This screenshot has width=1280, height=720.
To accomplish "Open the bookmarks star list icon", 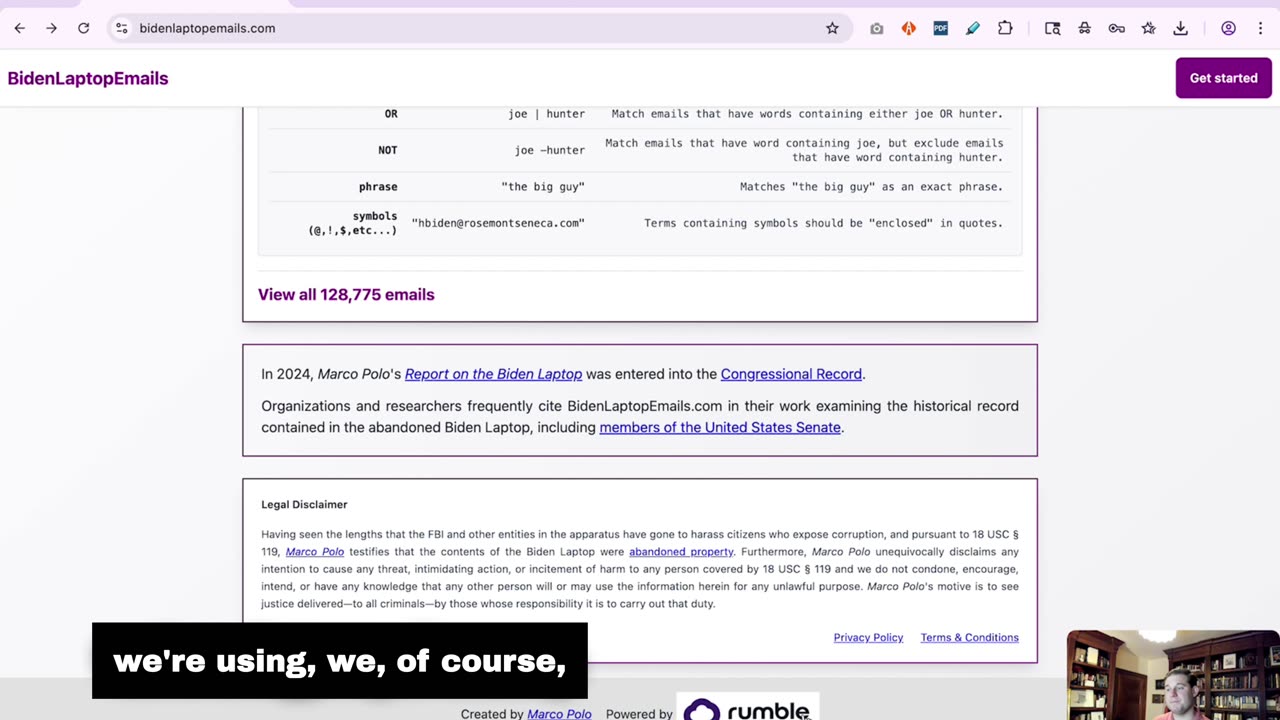I will (1148, 29).
